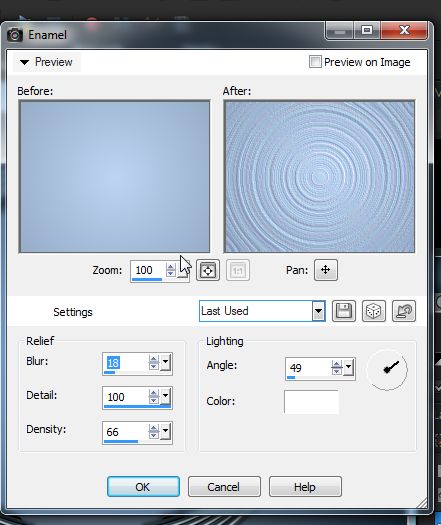Increase the Zoom value with up stepper
441x525 pixels.
coord(170,267)
